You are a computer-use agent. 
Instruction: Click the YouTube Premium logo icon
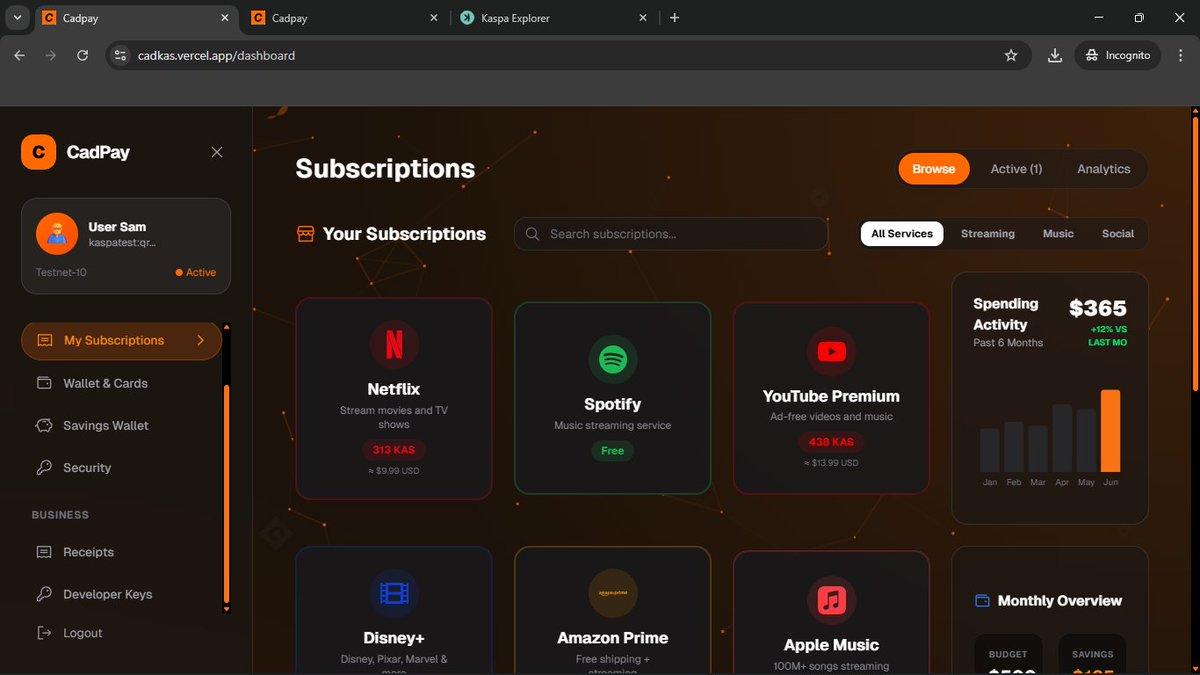pos(831,352)
